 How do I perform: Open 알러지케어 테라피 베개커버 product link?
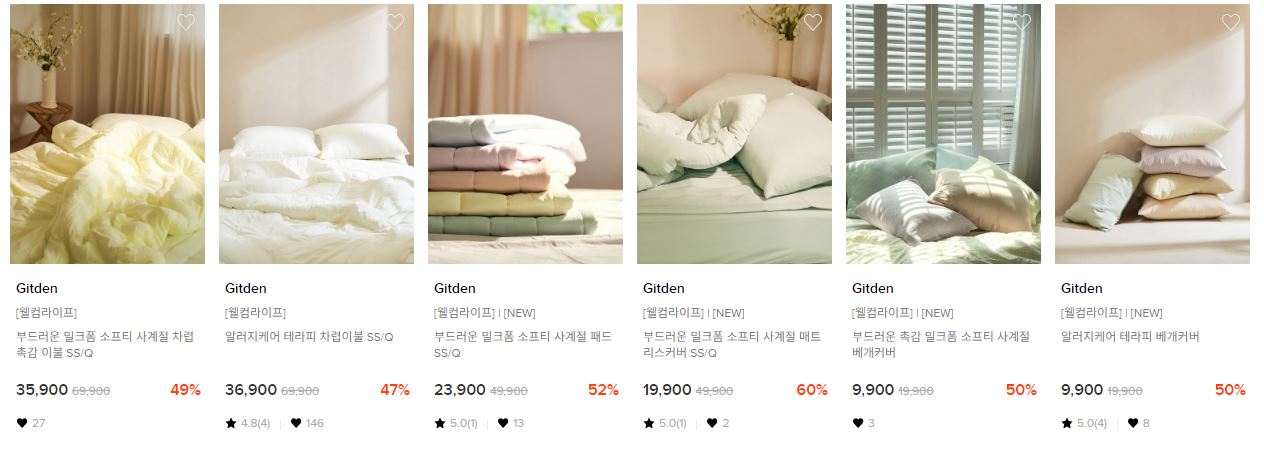(x=1130, y=337)
